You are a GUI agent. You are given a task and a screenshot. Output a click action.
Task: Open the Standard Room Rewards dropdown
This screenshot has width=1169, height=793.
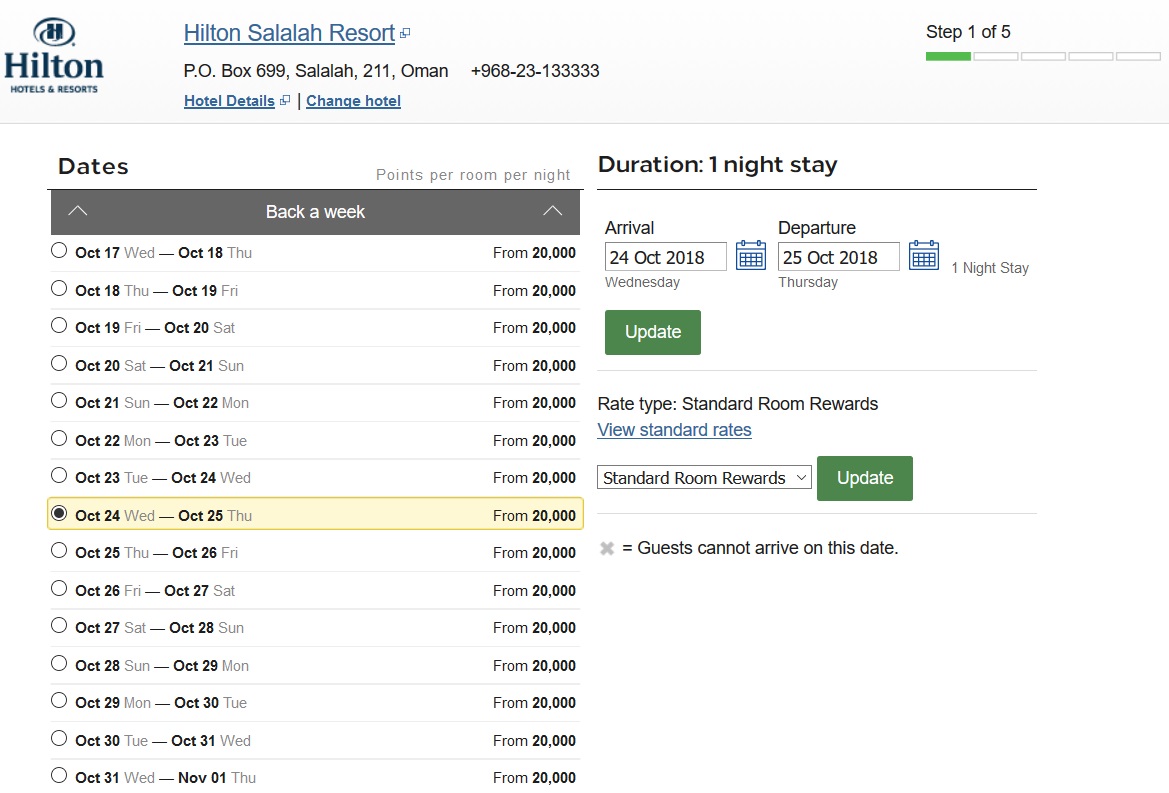coord(704,478)
